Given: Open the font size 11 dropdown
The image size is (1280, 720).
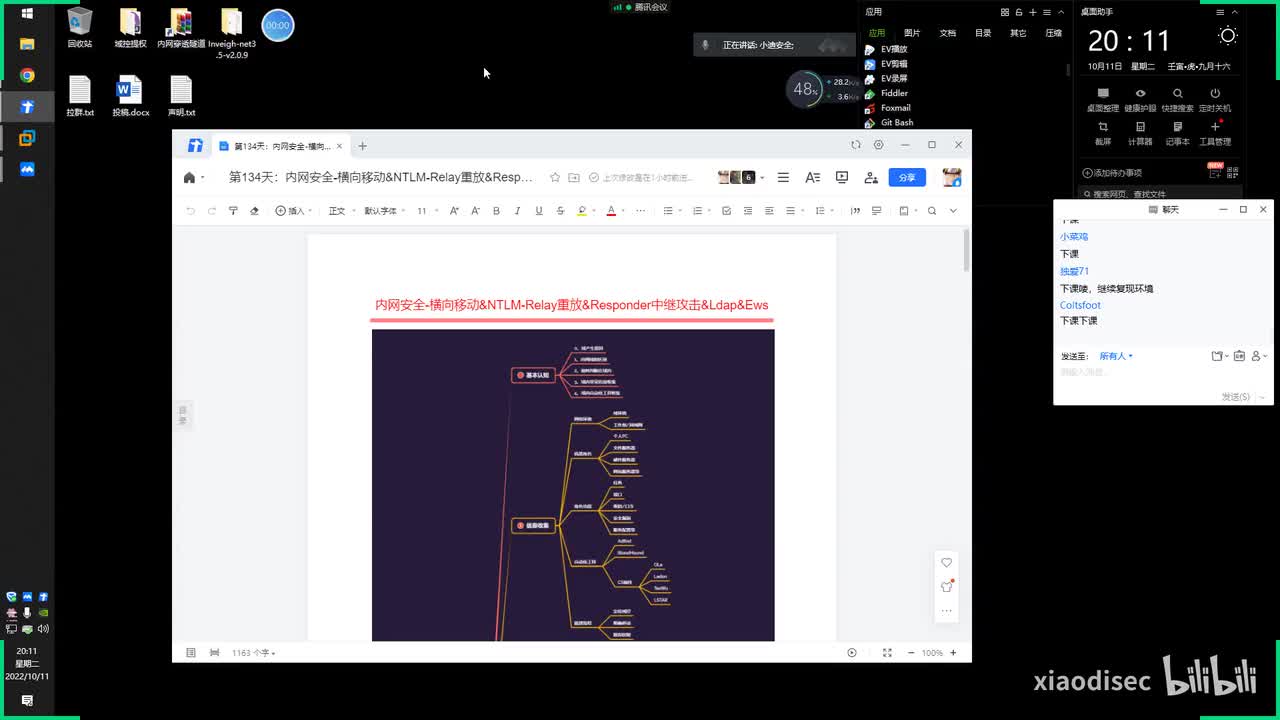Looking at the screenshot, I should [427, 211].
